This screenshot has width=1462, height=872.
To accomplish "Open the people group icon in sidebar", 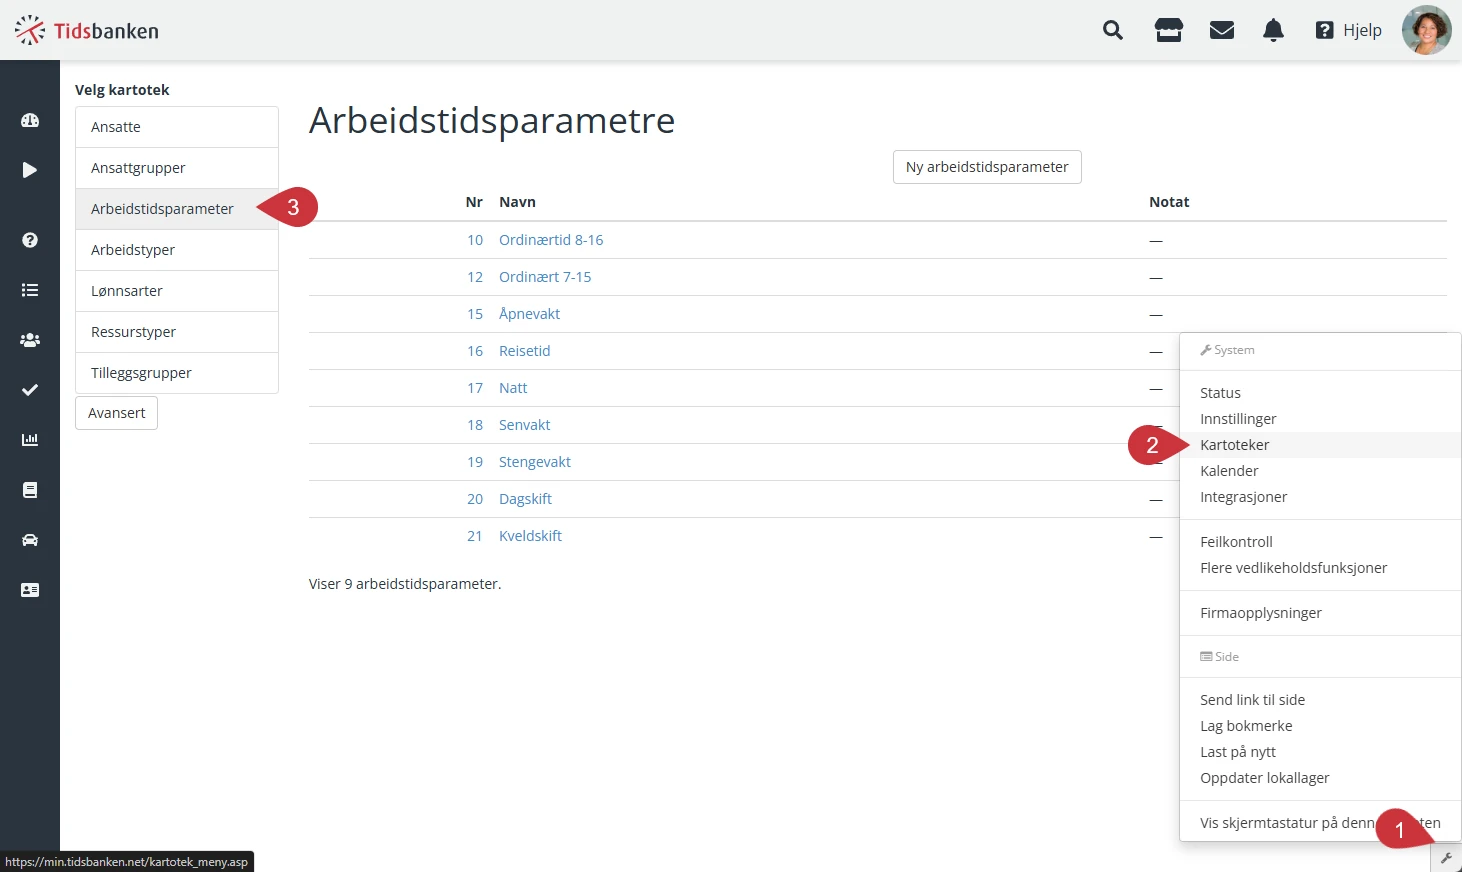I will tap(30, 340).
